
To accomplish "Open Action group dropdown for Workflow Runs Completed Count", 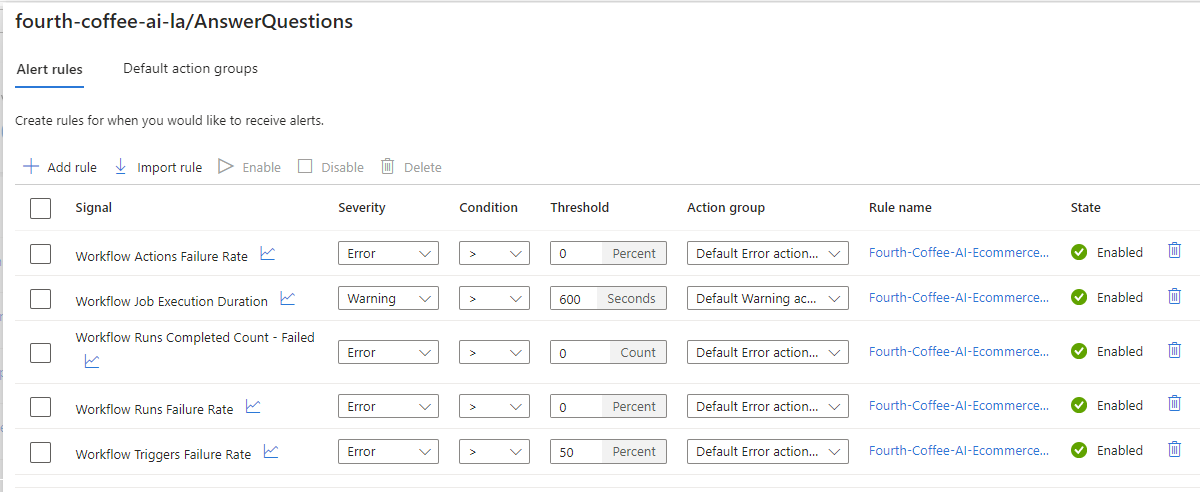I will click(x=768, y=352).
